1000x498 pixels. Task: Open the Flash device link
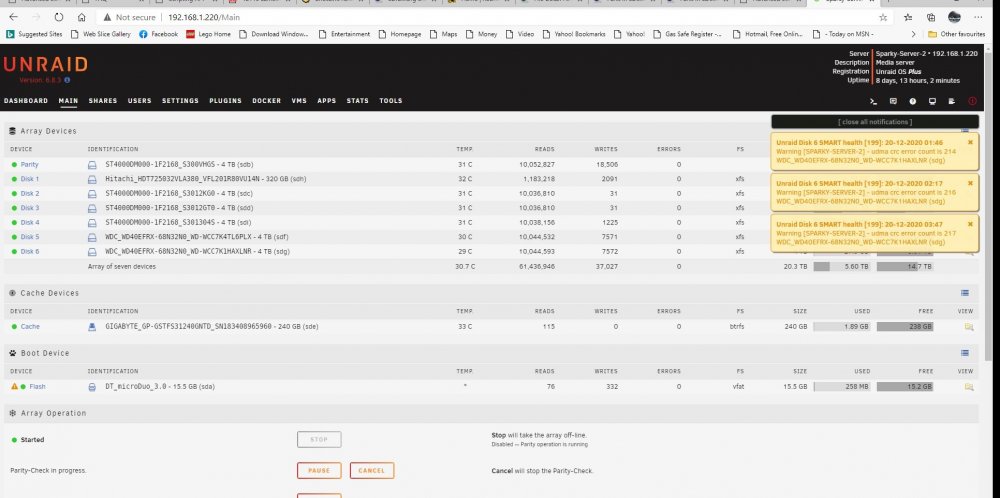37,386
